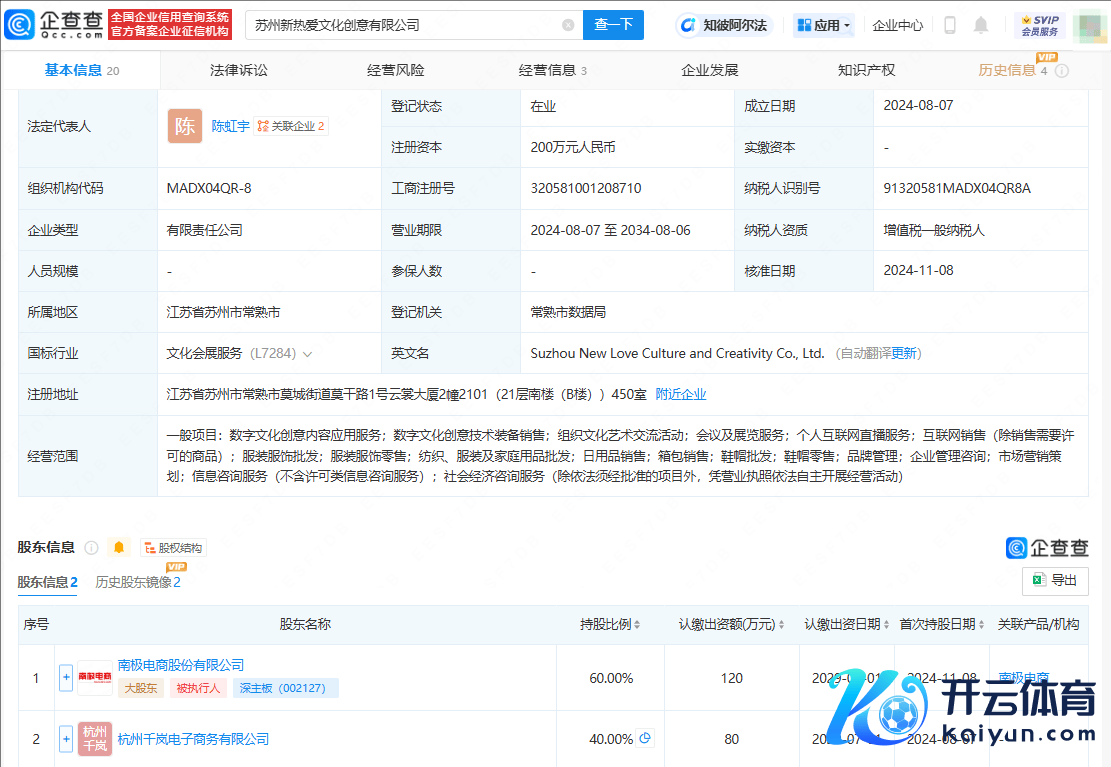Open the 应用 dropdown menu

[x=822, y=25]
